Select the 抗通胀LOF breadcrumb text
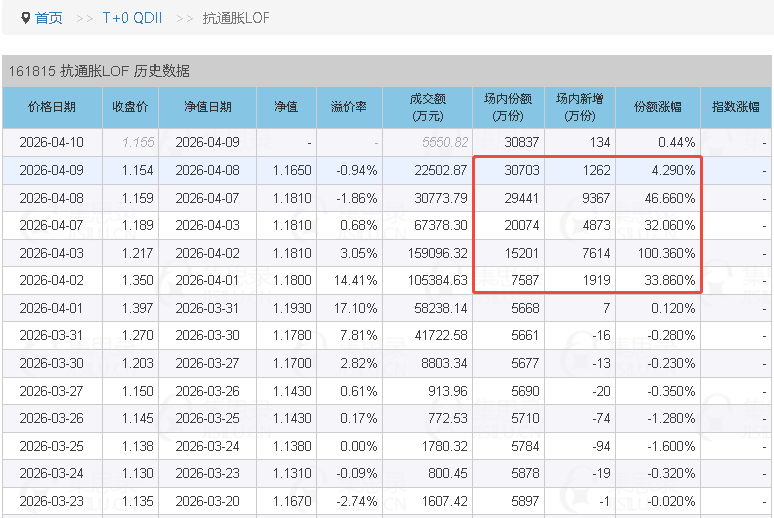This screenshot has width=774, height=518. 236,18
